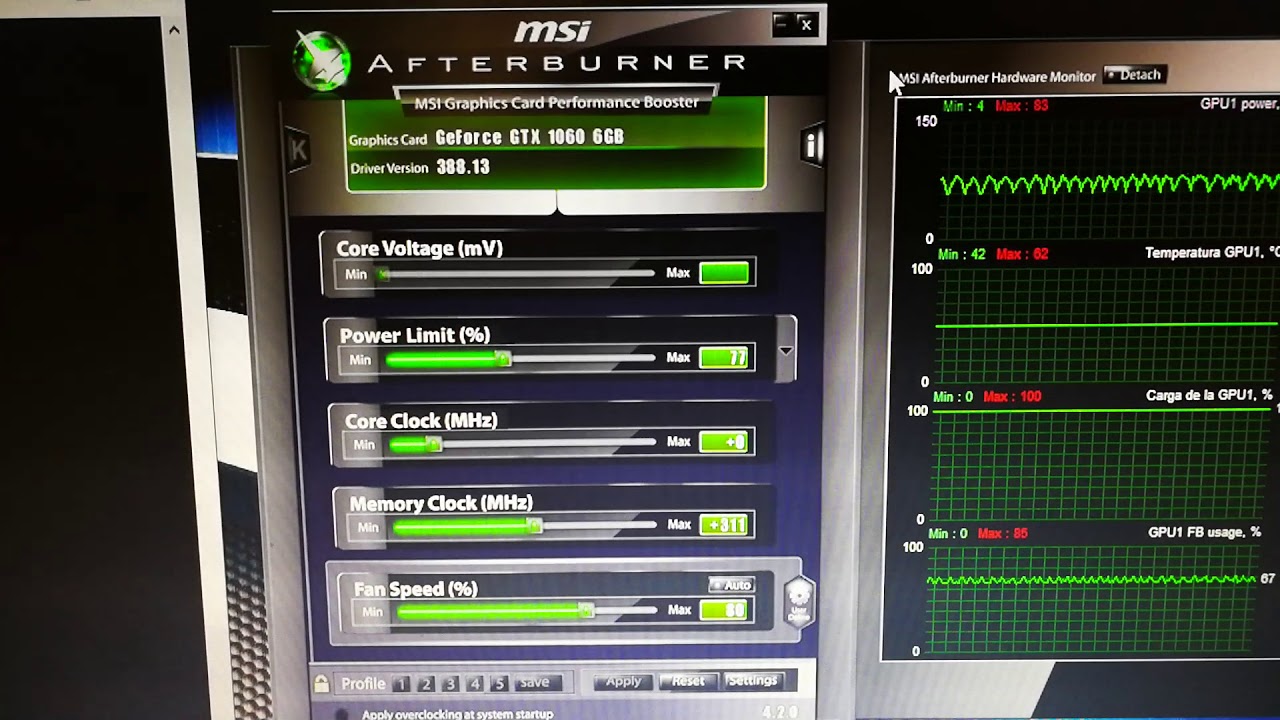Click the MSI Afterburner Hardware Monitor title
Screen dimensions: 1280x720
pyautogui.click(x=997, y=77)
